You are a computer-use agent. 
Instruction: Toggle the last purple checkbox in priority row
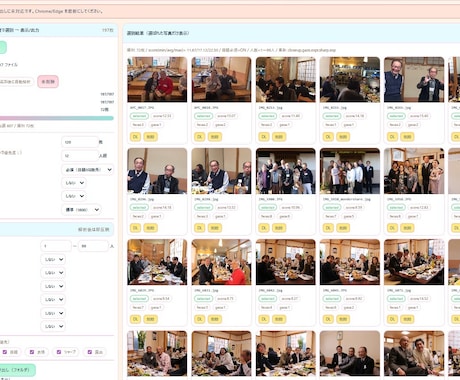pos(90,352)
